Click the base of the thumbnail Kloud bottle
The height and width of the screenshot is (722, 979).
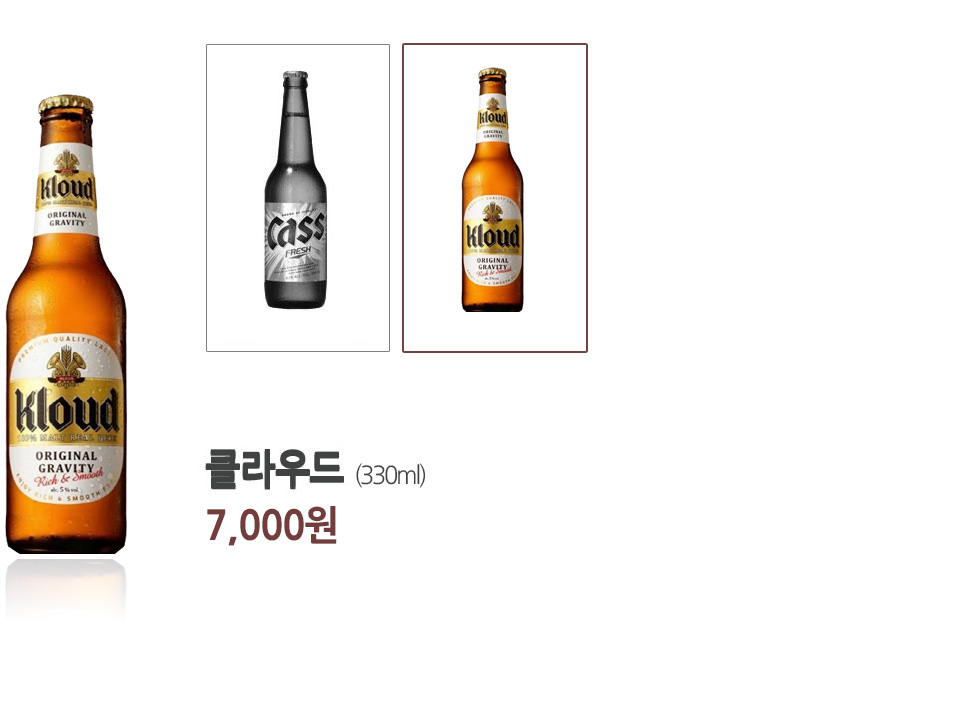[492, 305]
